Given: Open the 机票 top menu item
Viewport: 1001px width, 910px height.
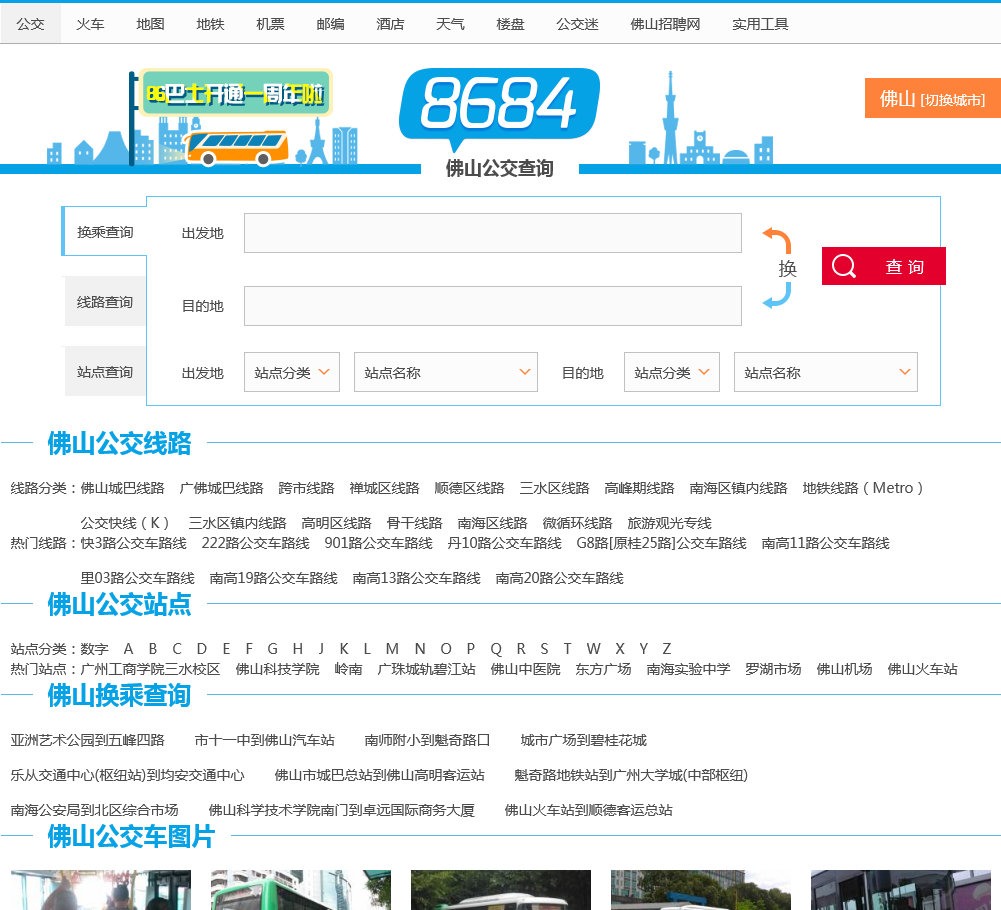Looking at the screenshot, I should point(270,24).
